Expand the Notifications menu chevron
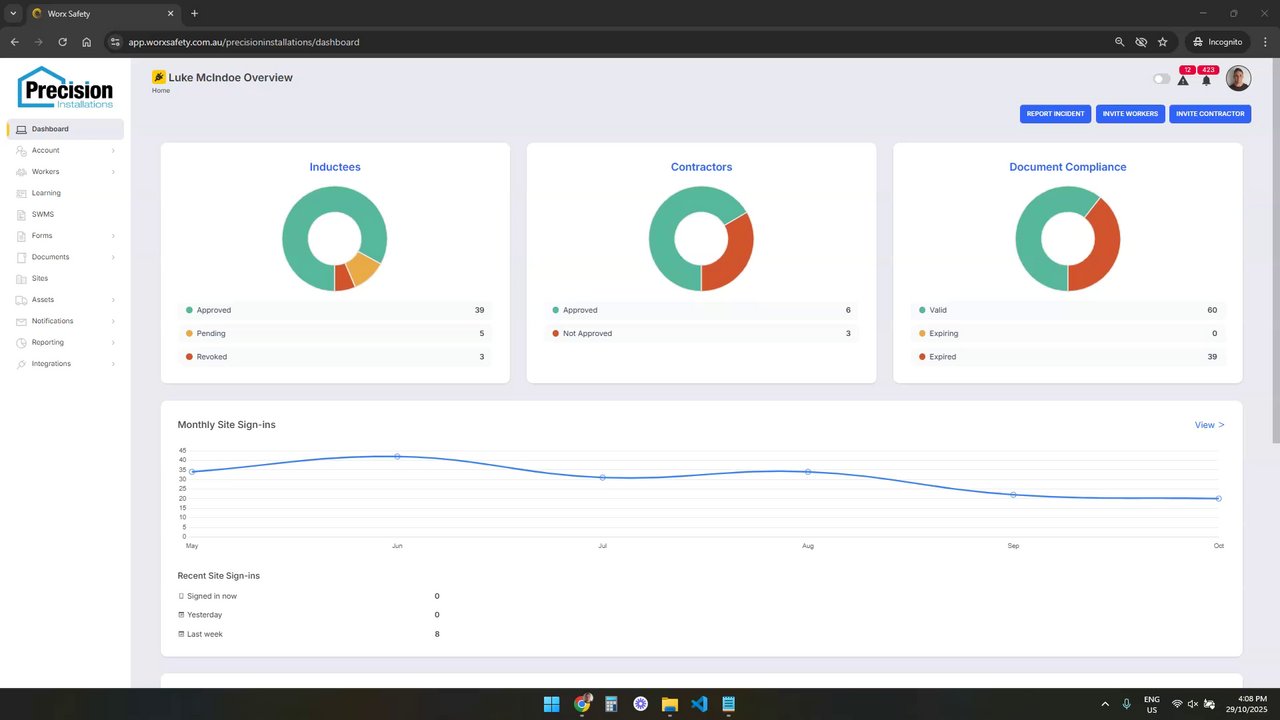The image size is (1280, 720). click(x=113, y=321)
